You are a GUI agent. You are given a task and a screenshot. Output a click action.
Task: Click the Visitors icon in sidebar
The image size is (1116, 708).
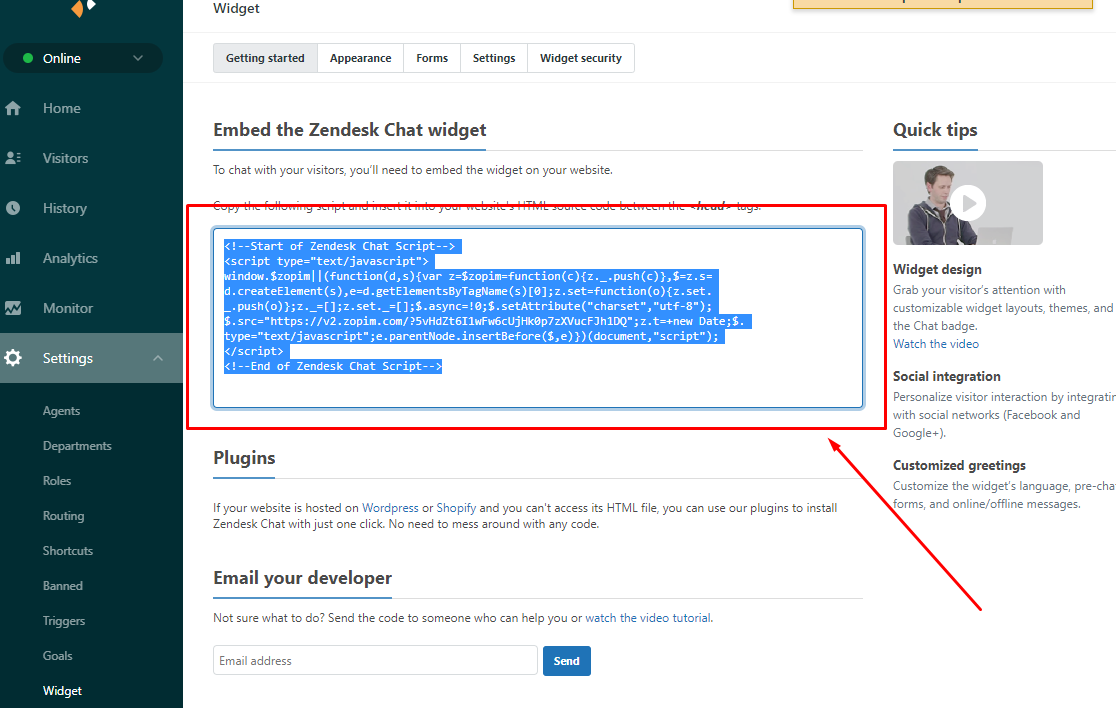(x=13, y=158)
